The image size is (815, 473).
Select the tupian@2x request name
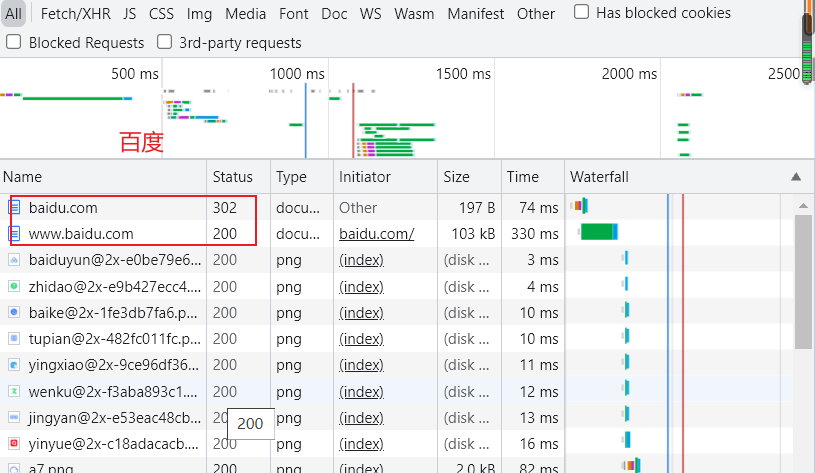click(114, 339)
